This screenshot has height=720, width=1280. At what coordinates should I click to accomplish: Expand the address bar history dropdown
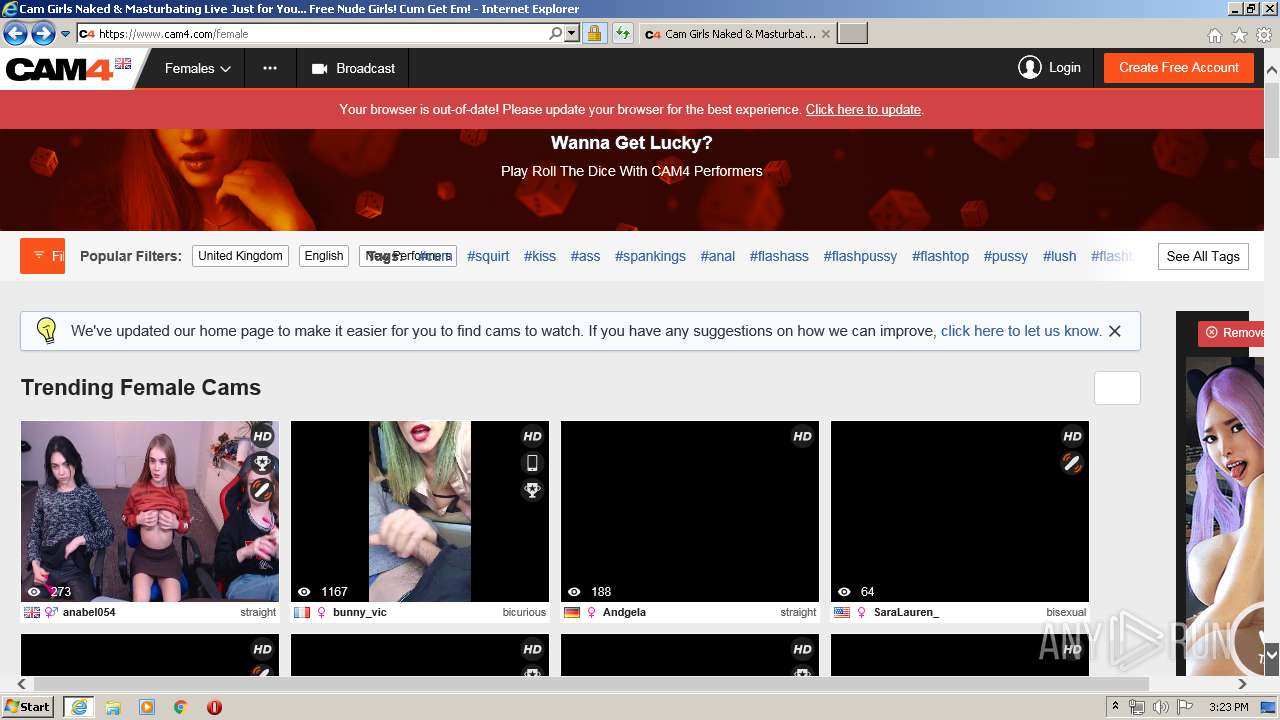572,34
